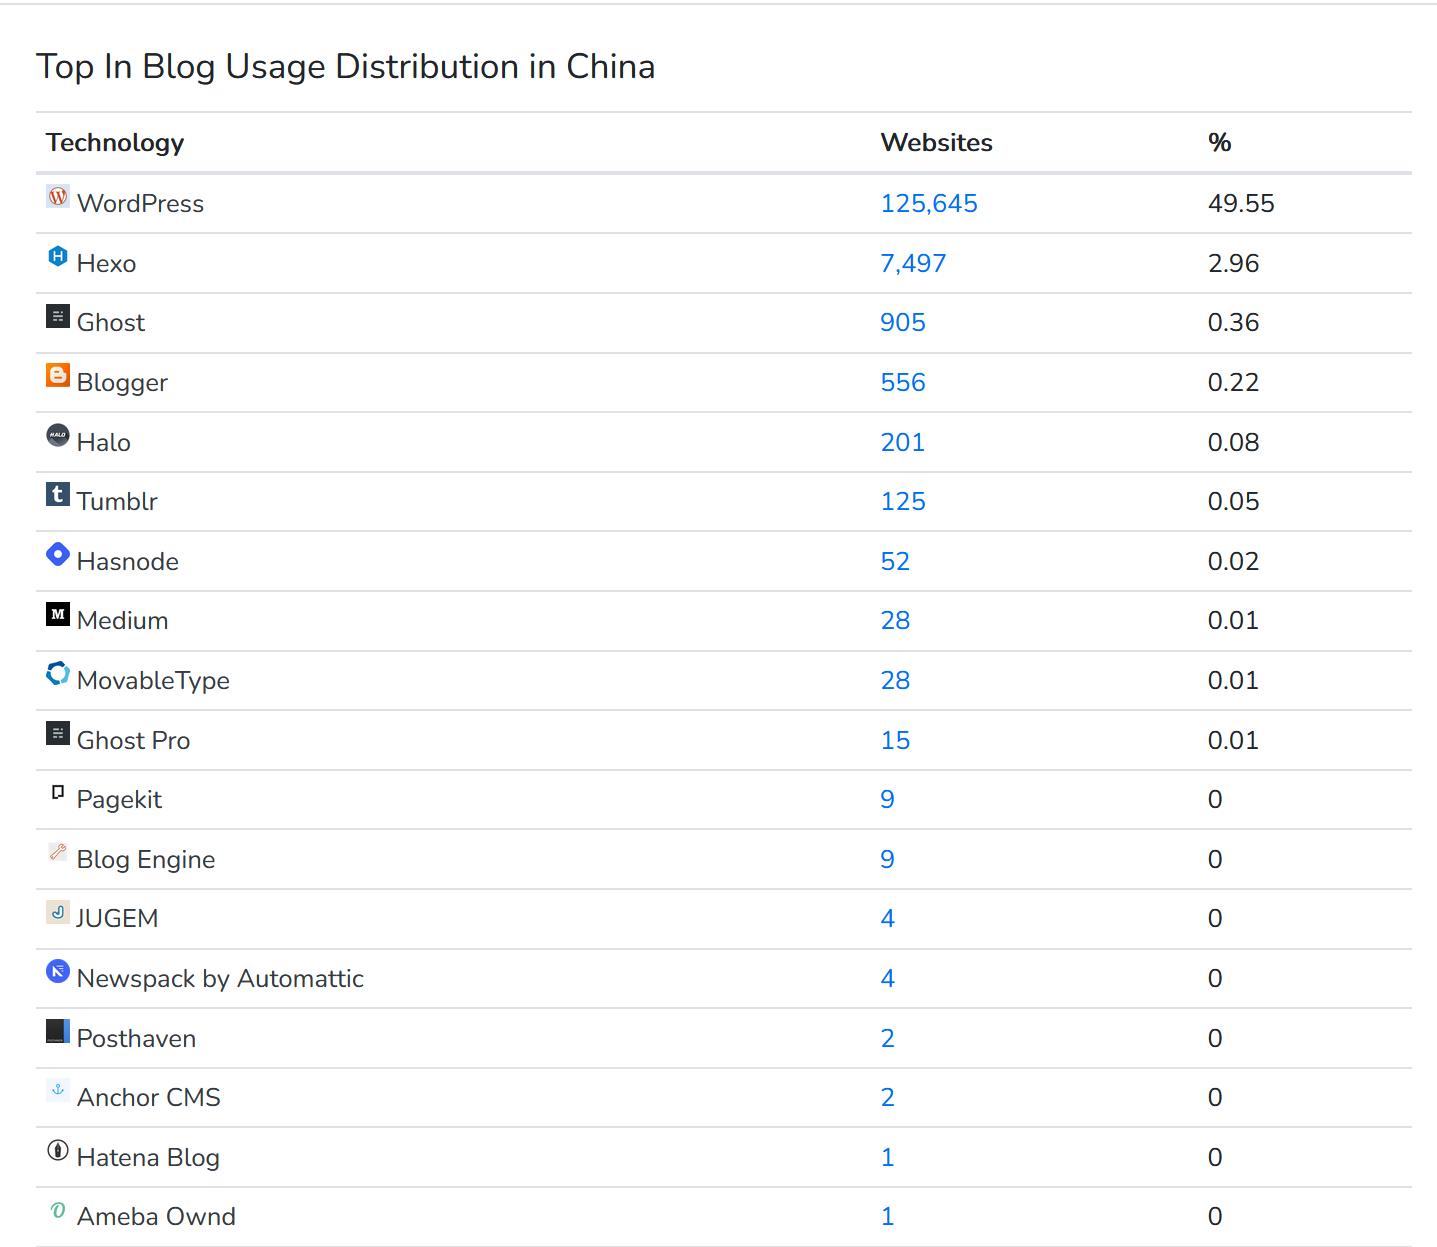Click the Hasnode technology name

128,562
